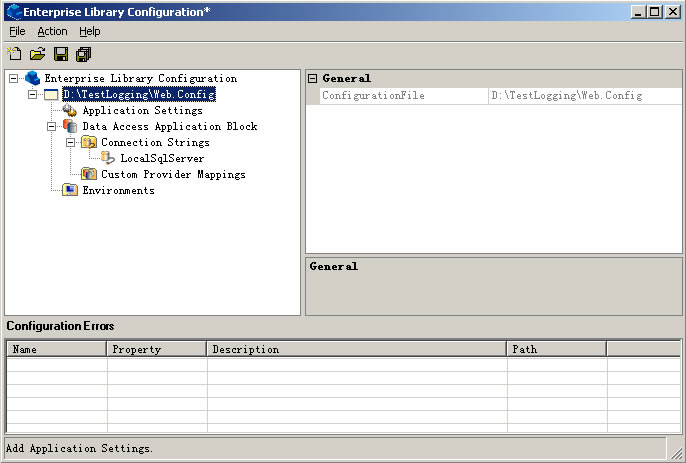686x463 pixels.
Task: Click the Path column header
Action: click(x=556, y=349)
